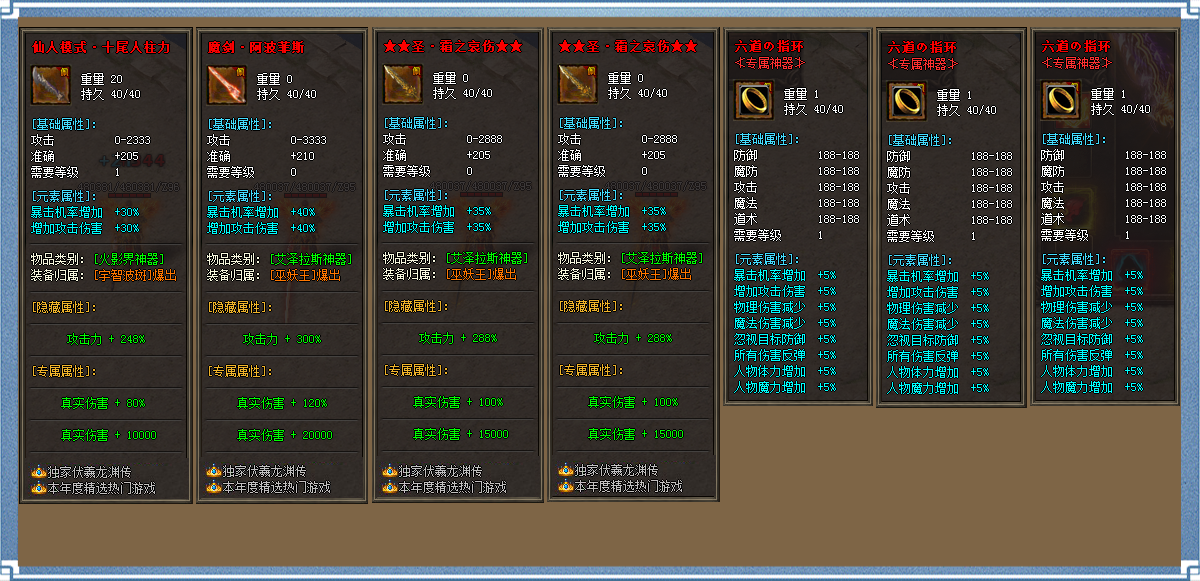Select the second 圣·霜之哀伤 sword icon
1200x581 pixels.
576,85
